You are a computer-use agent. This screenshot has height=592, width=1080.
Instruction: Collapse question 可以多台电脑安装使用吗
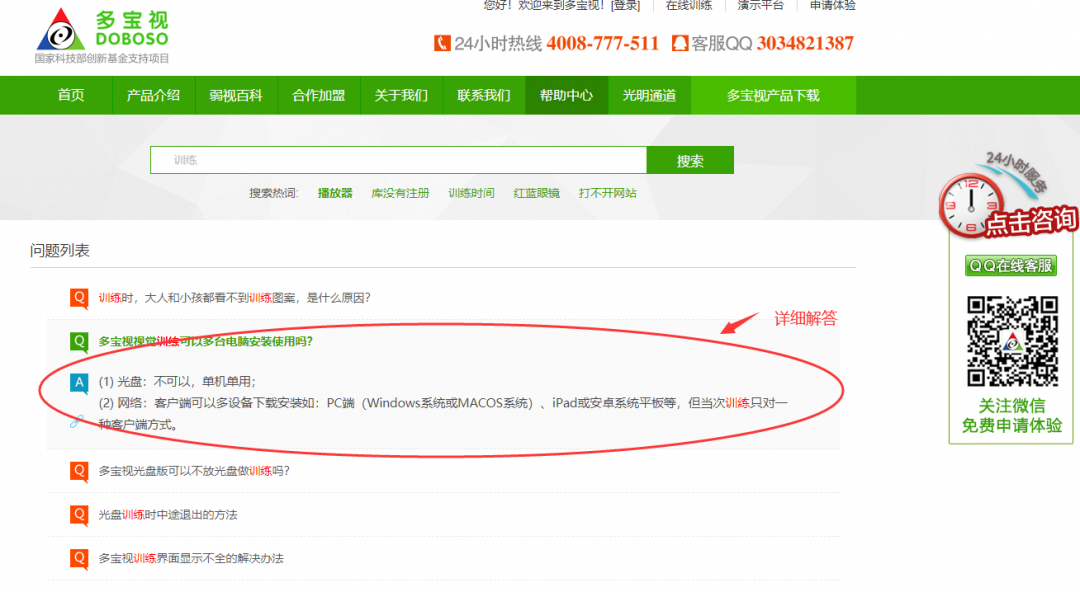click(205, 341)
